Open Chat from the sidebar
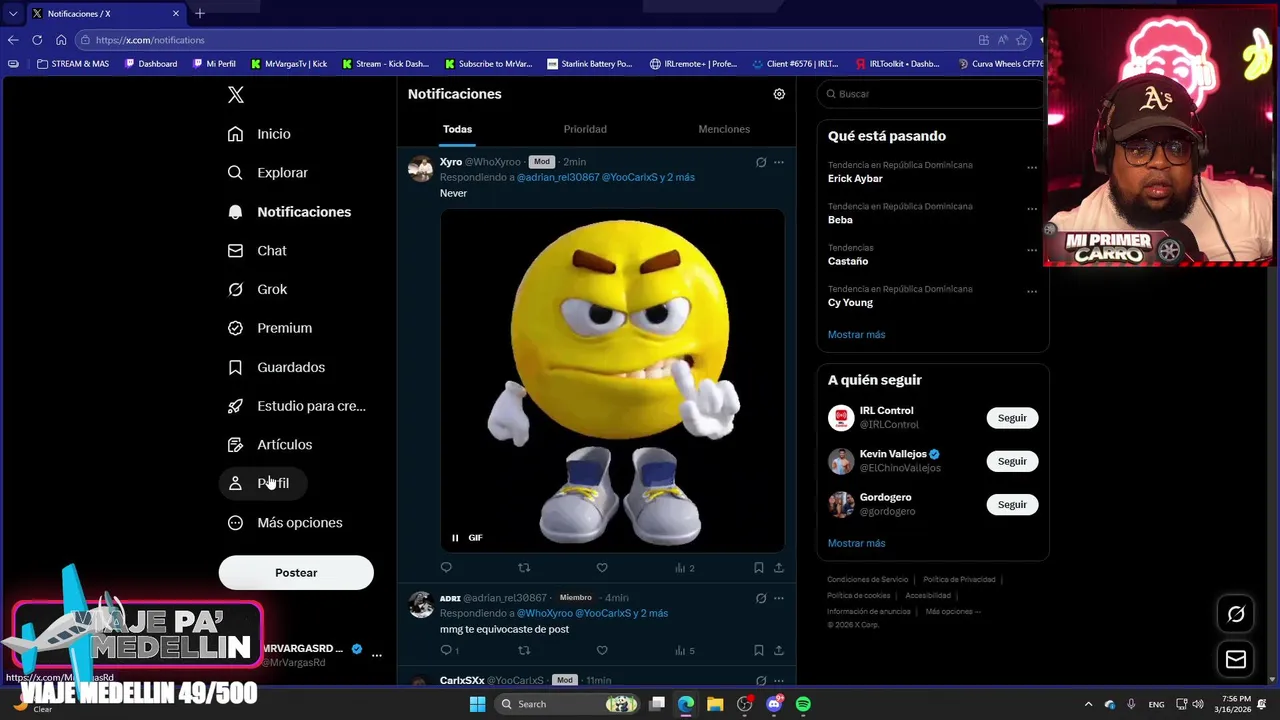The image size is (1280, 720). click(257, 251)
